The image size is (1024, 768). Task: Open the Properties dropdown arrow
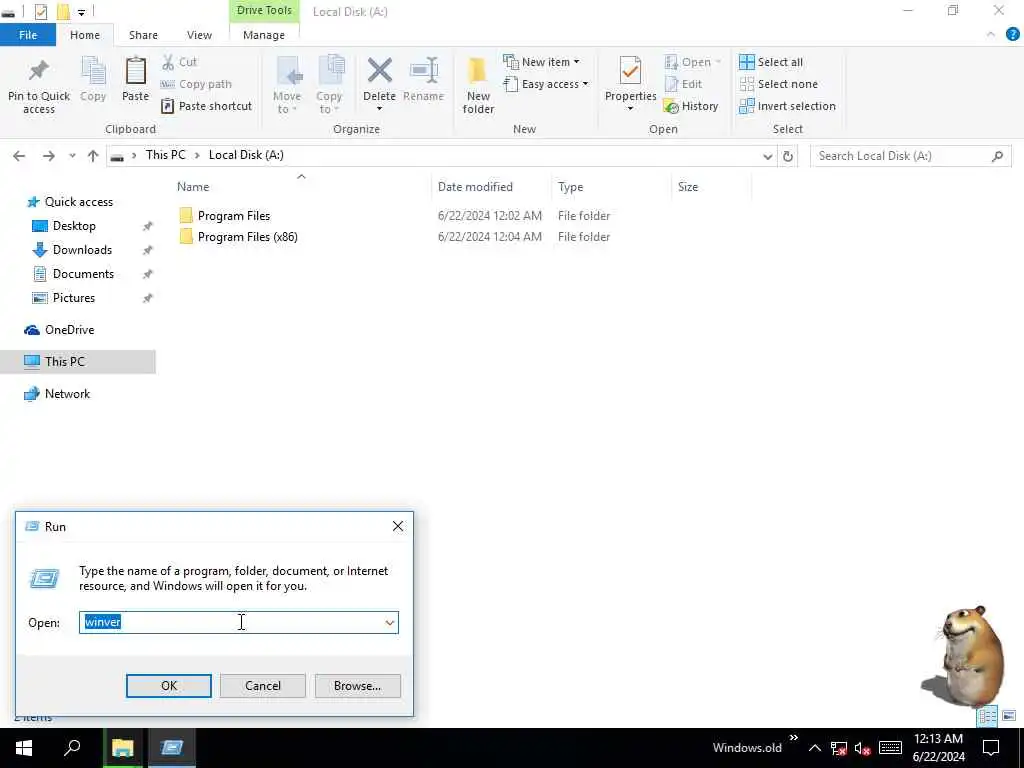630,109
